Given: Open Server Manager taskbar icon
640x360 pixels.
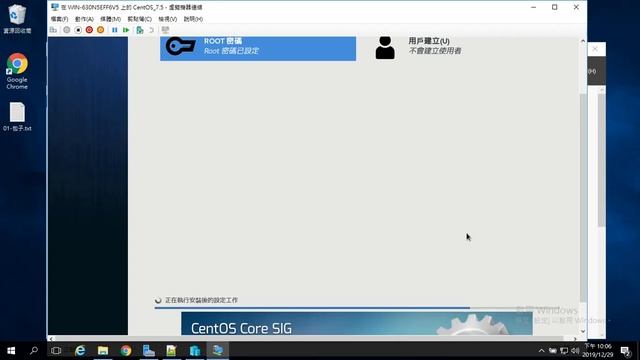Looking at the screenshot, I should tap(149, 351).
